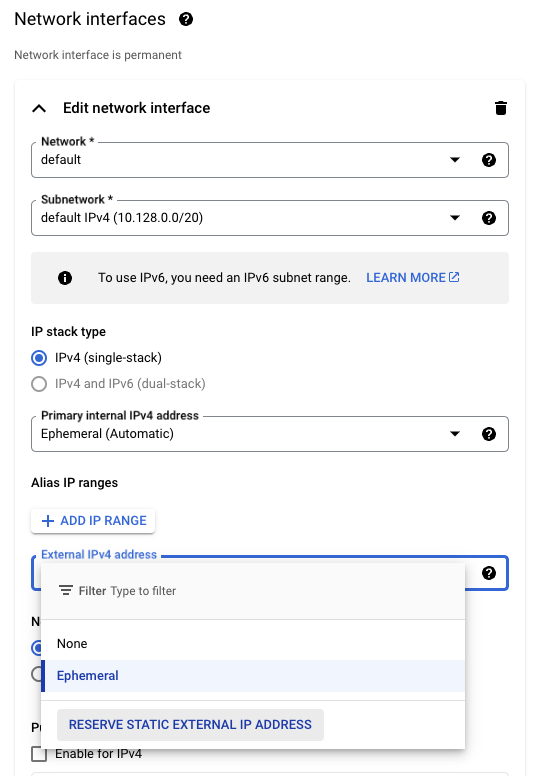Screen dimensions: 539x776
Task: Choose None in the external address list
Action: coord(253,643)
